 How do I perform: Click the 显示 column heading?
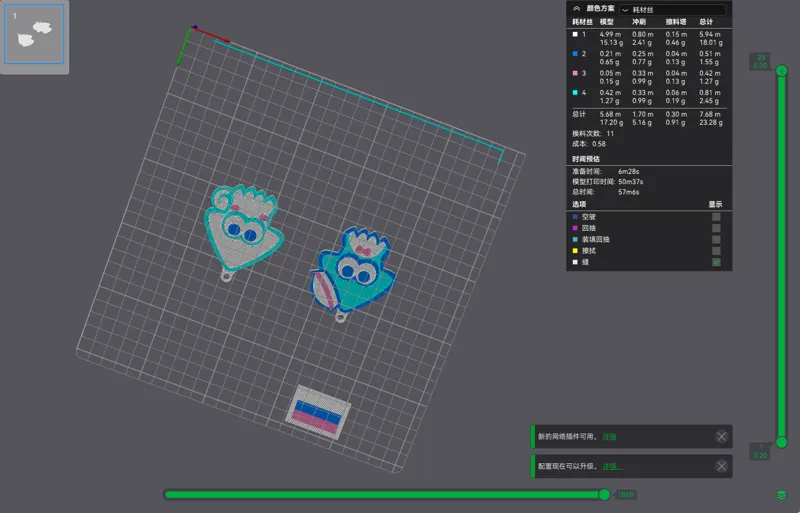coord(715,204)
